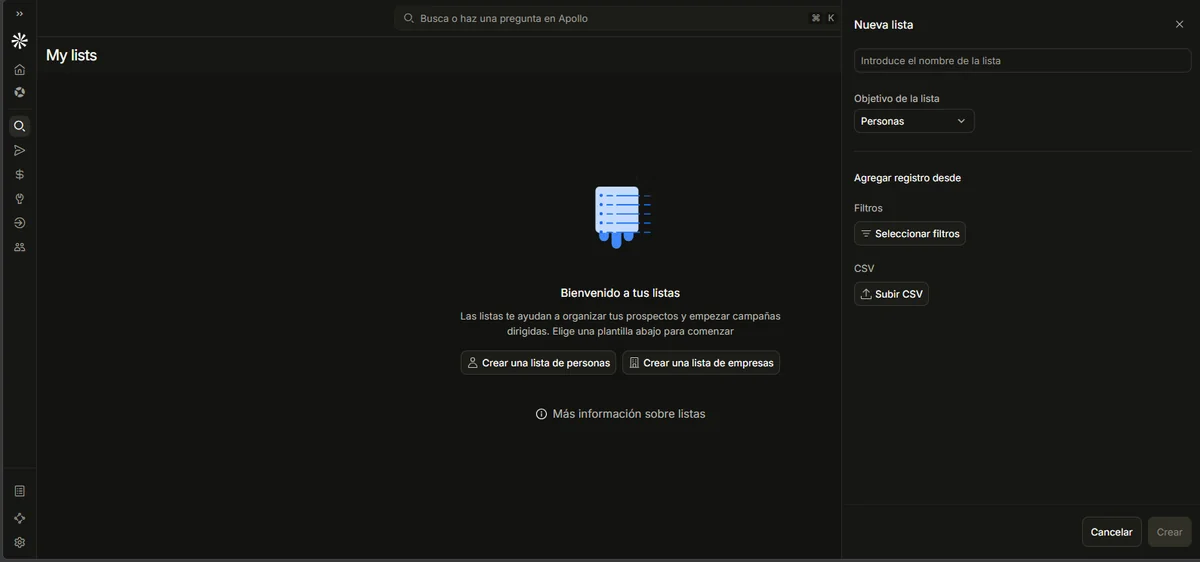
Task: Click Crear una lista de empresas
Action: 701,363
